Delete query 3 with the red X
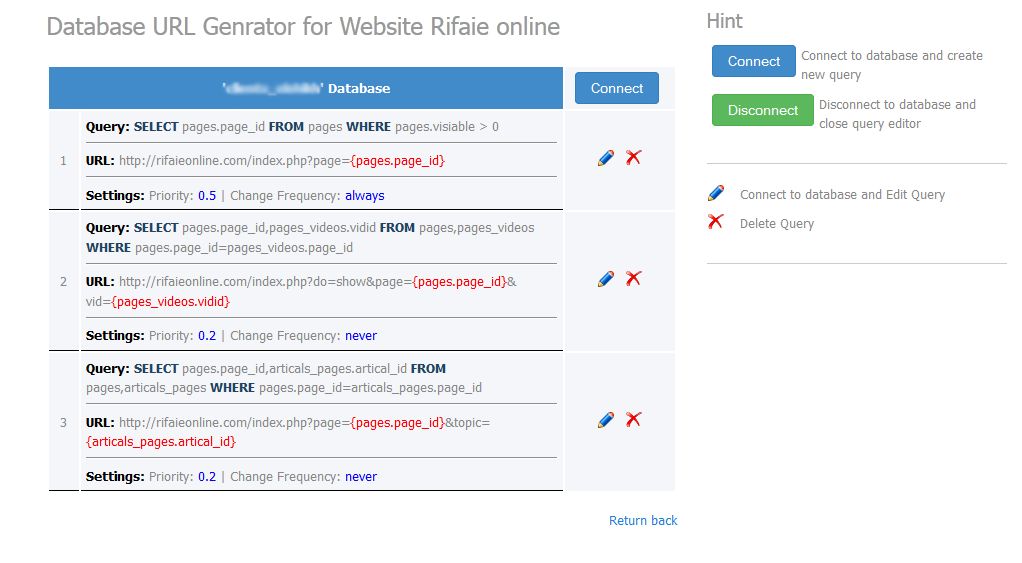Screen dimensions: 1022x563 [x=633, y=420]
